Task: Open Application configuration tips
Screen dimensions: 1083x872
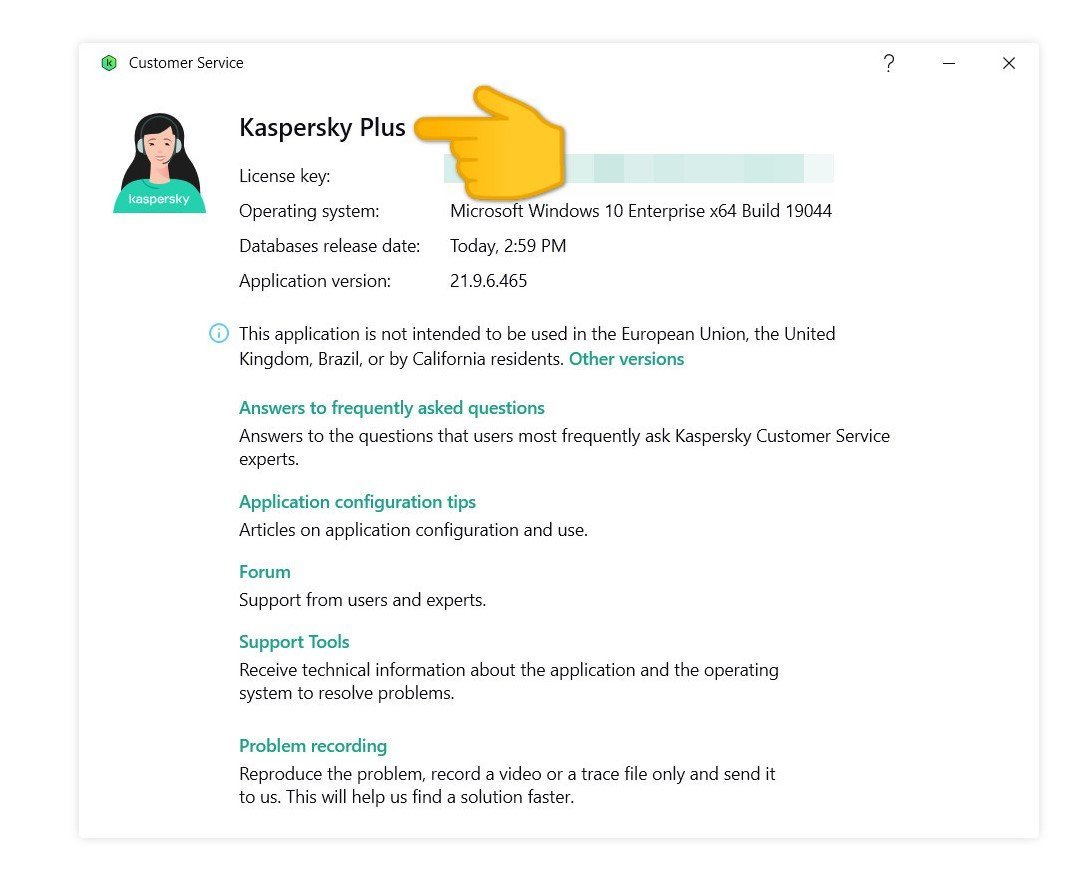Action: (x=357, y=502)
